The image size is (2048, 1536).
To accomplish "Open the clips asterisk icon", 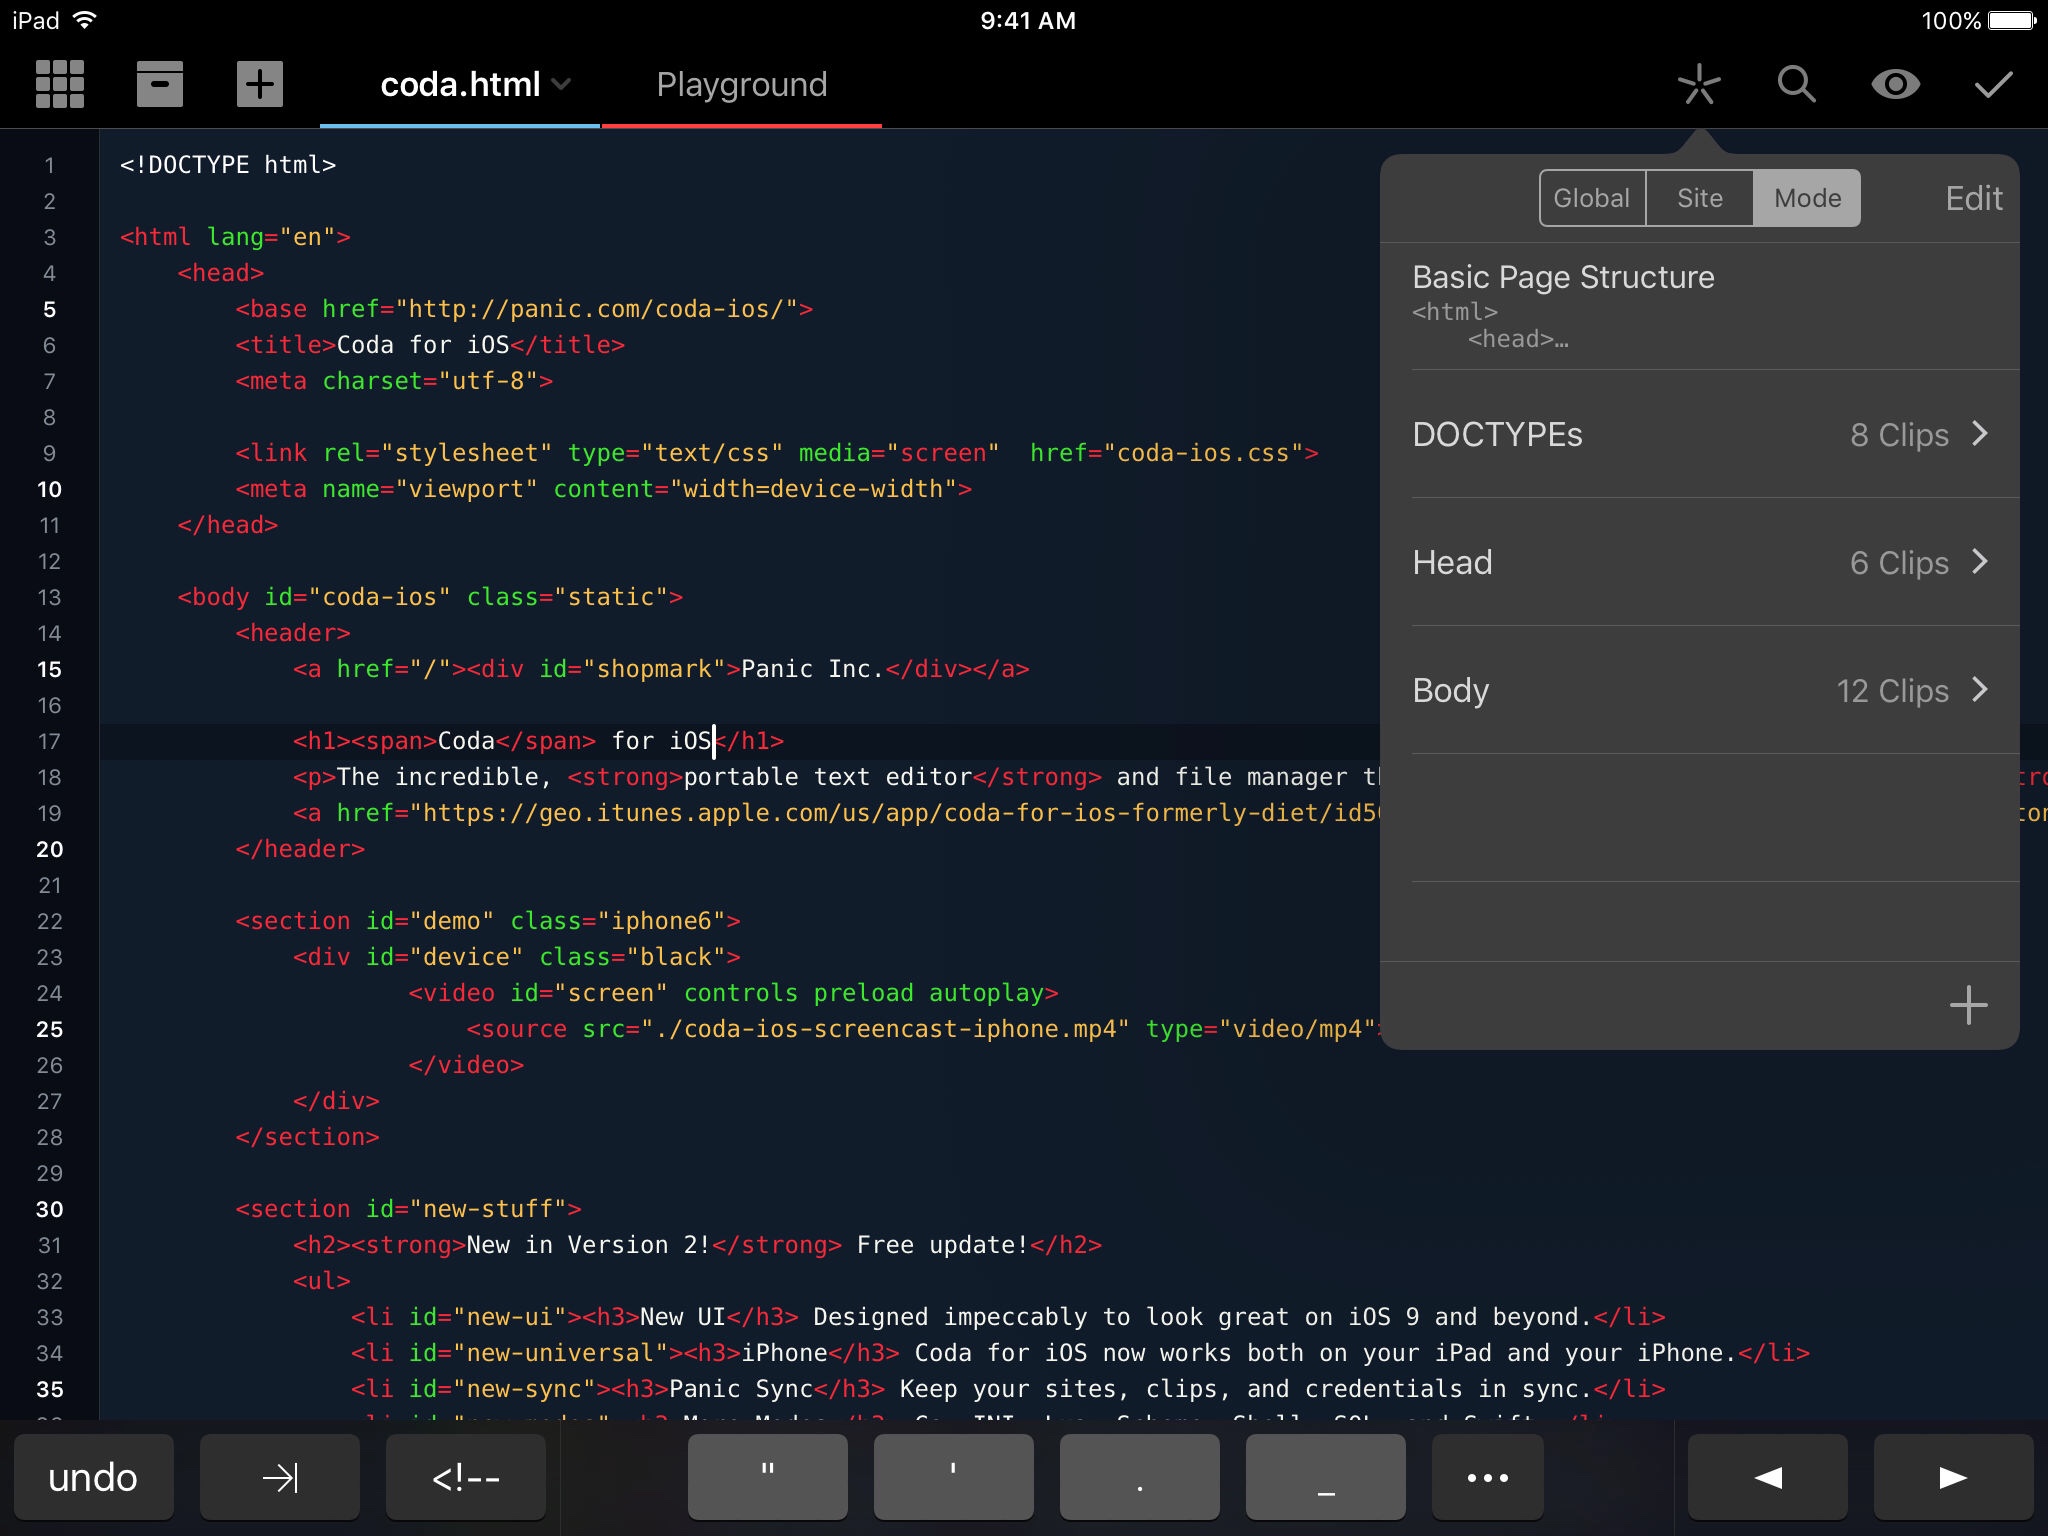I will [x=1699, y=84].
